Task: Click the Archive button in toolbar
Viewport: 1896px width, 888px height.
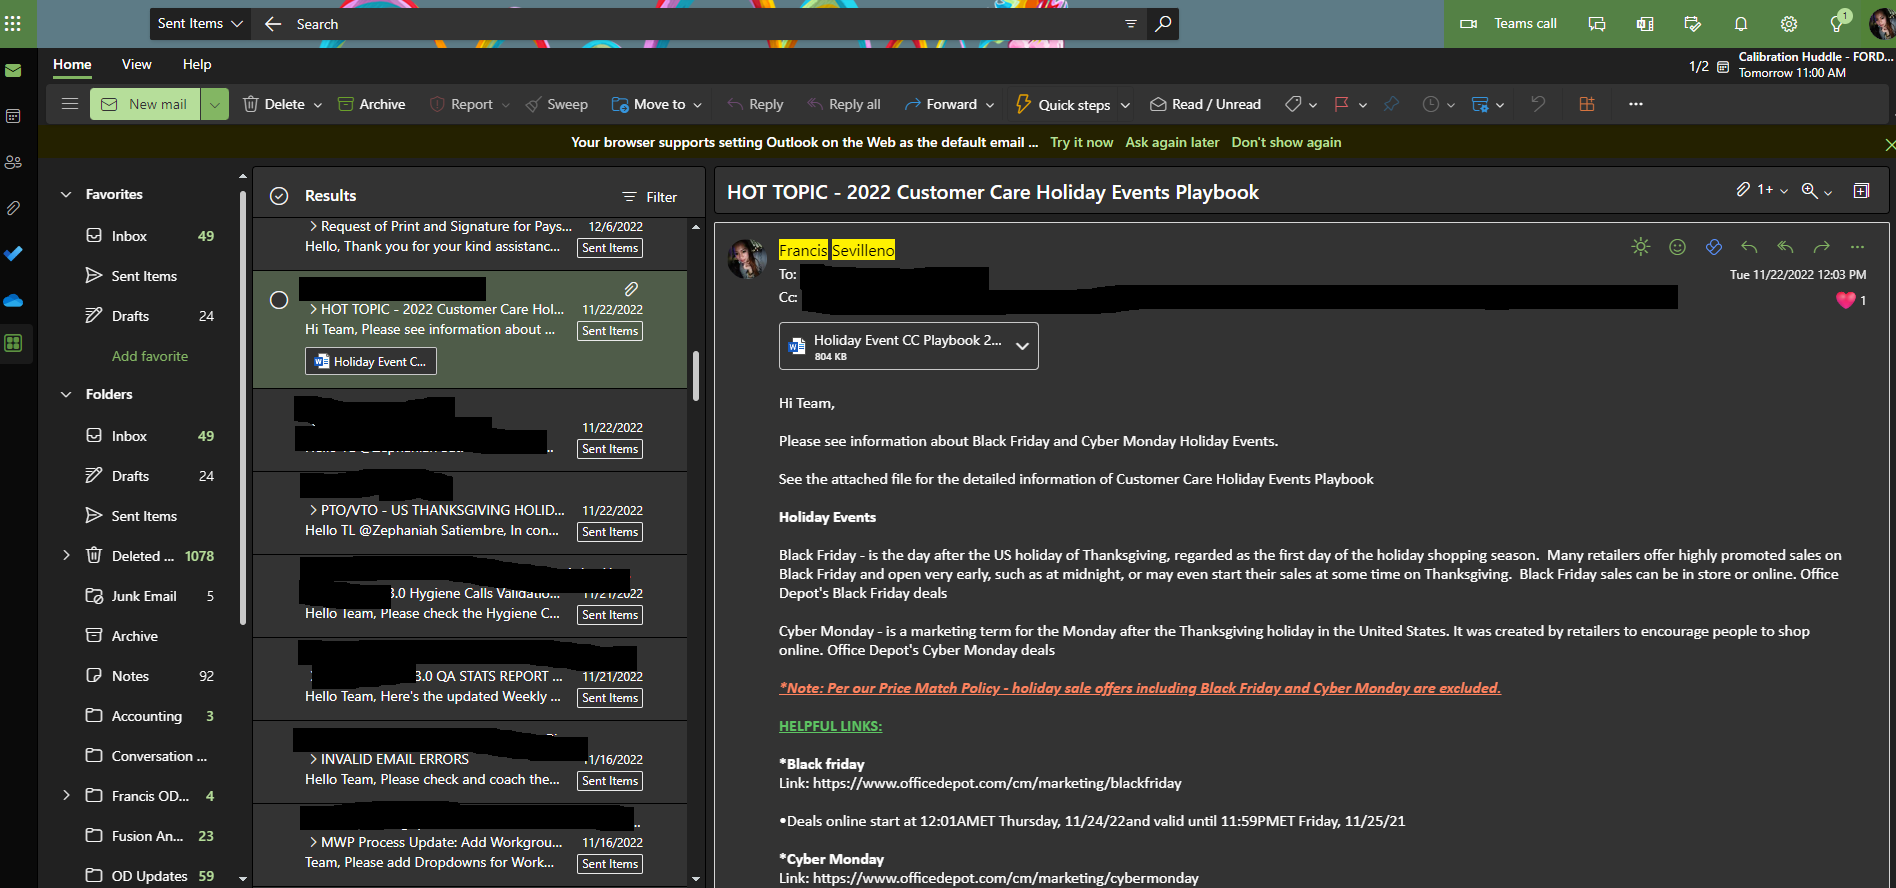Action: tap(371, 104)
